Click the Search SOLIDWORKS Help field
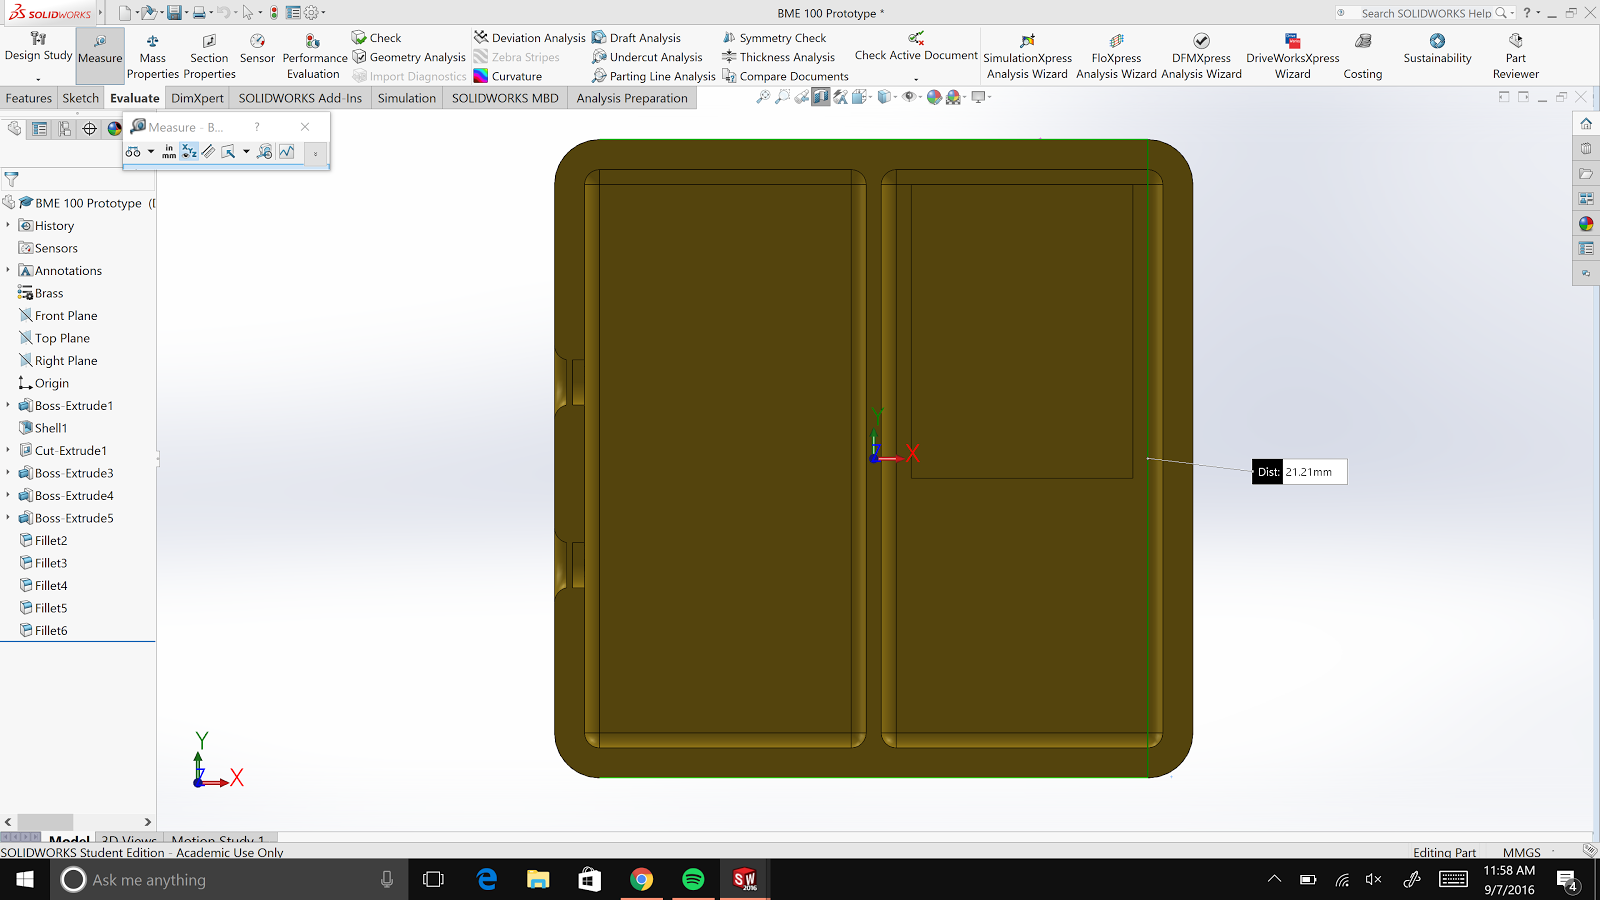The image size is (1600, 900). (x=1426, y=13)
